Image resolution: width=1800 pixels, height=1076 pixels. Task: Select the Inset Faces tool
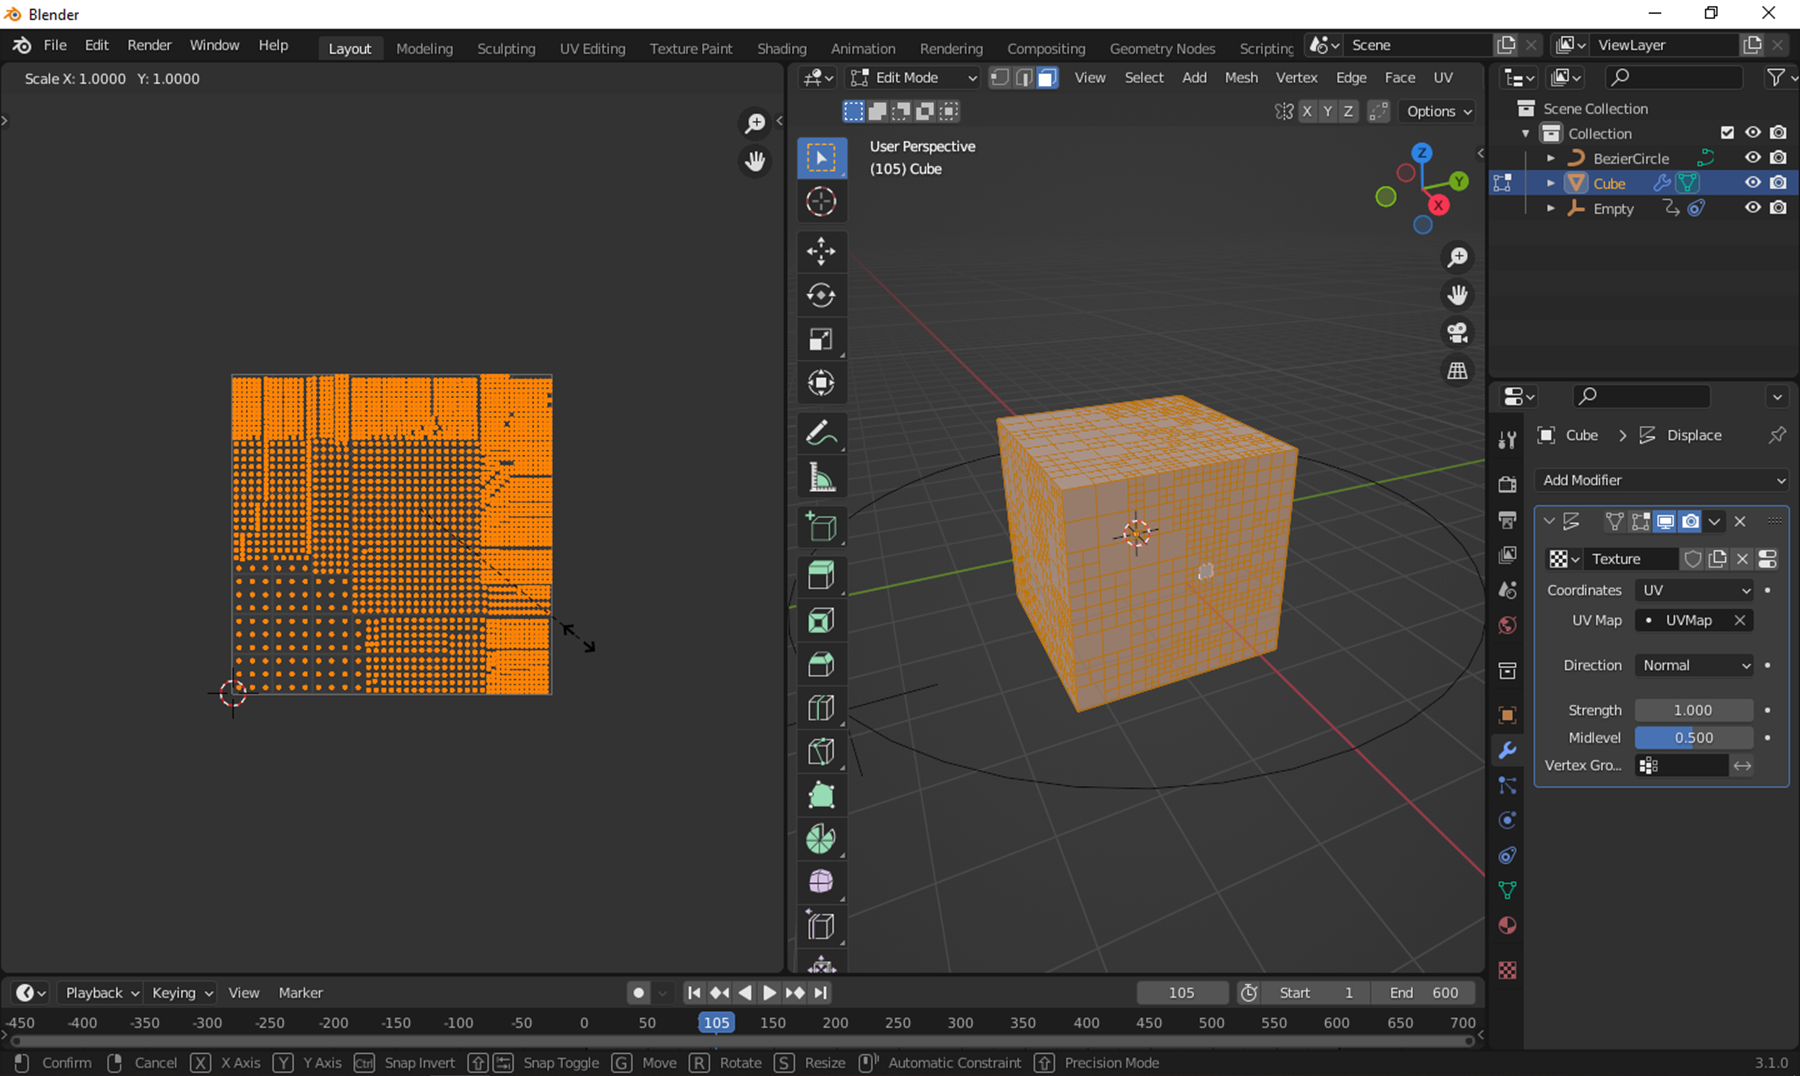(821, 620)
